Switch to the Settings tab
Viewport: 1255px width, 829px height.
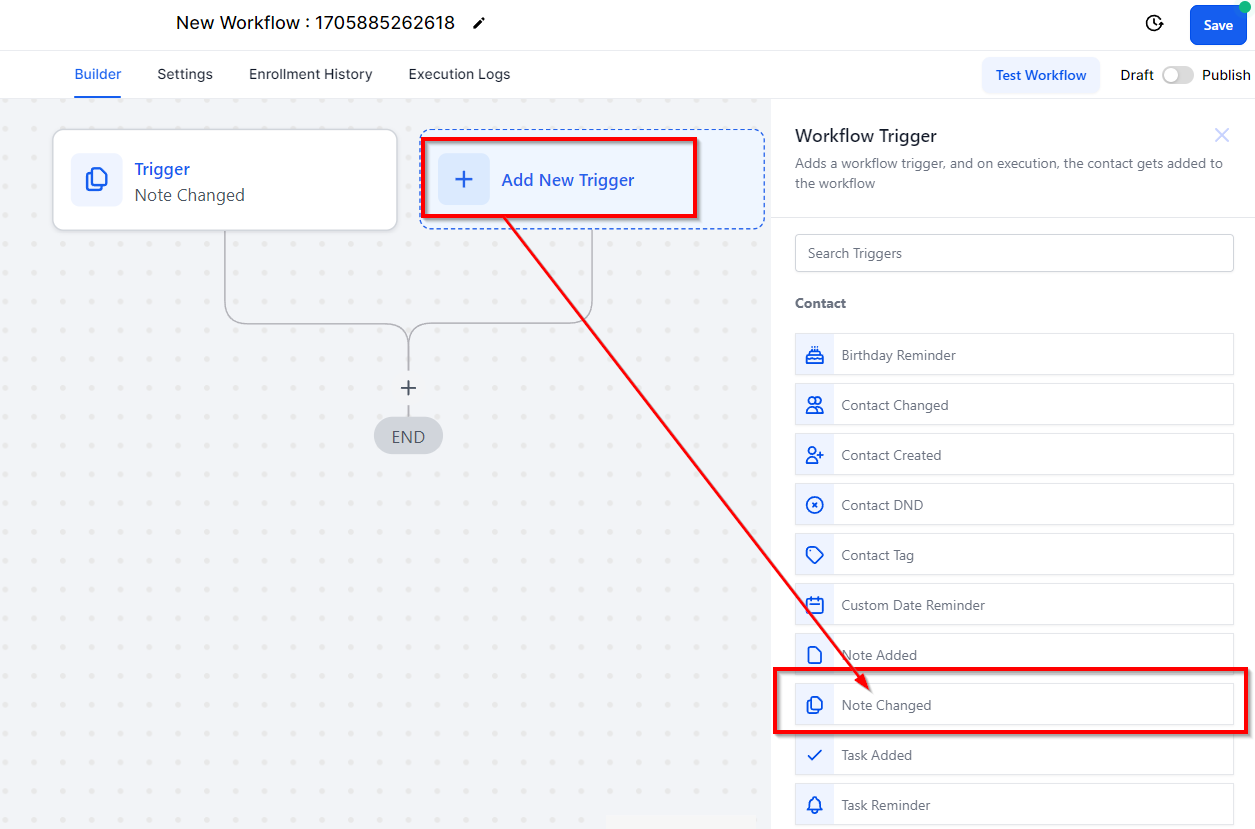tap(185, 74)
